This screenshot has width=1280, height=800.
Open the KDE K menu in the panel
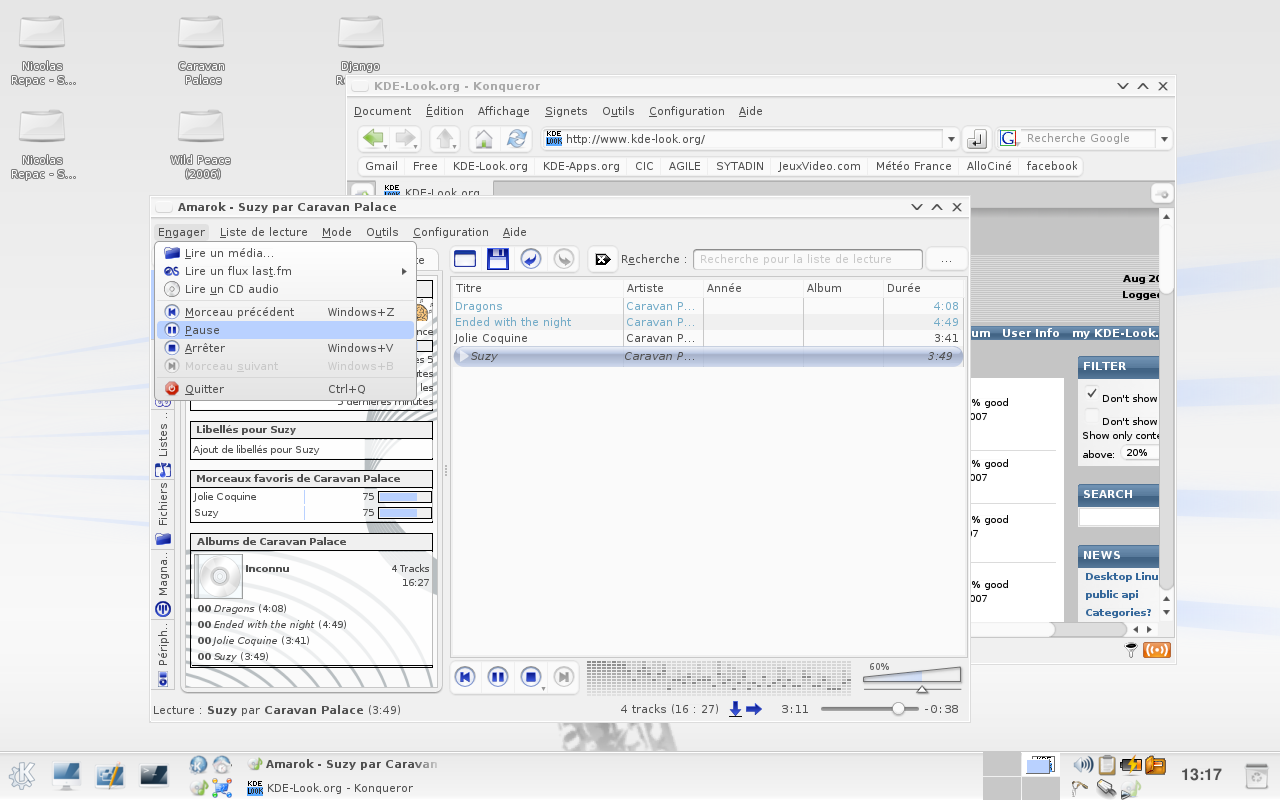(22, 775)
